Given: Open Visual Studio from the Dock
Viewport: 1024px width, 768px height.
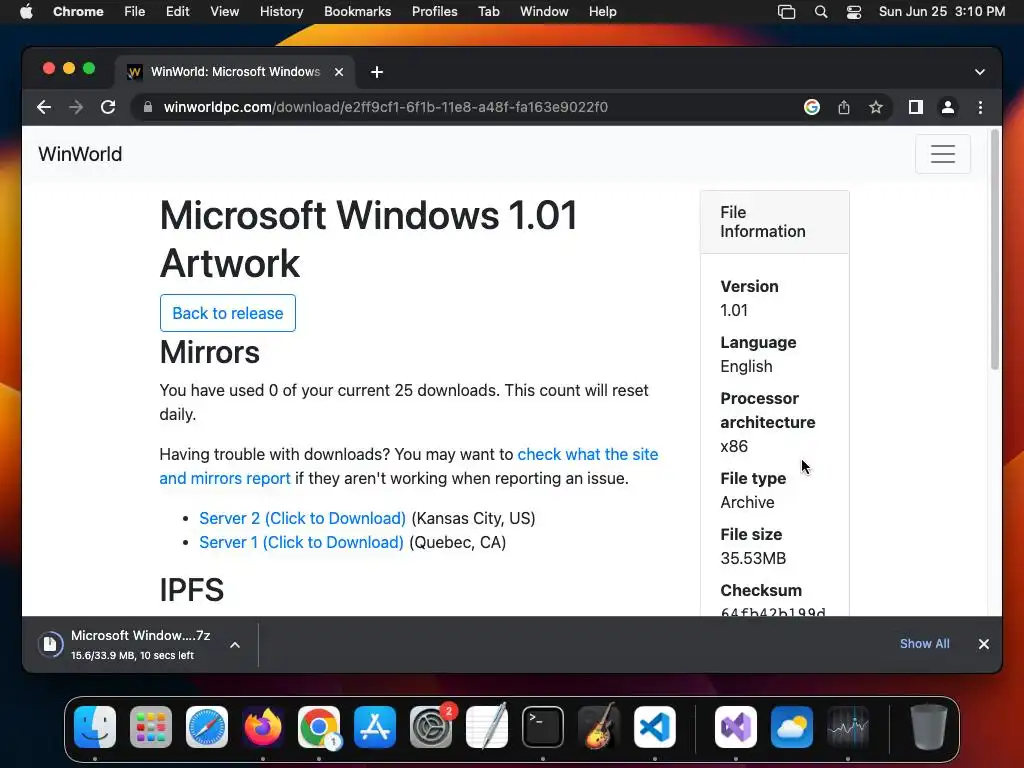Looking at the screenshot, I should point(736,727).
